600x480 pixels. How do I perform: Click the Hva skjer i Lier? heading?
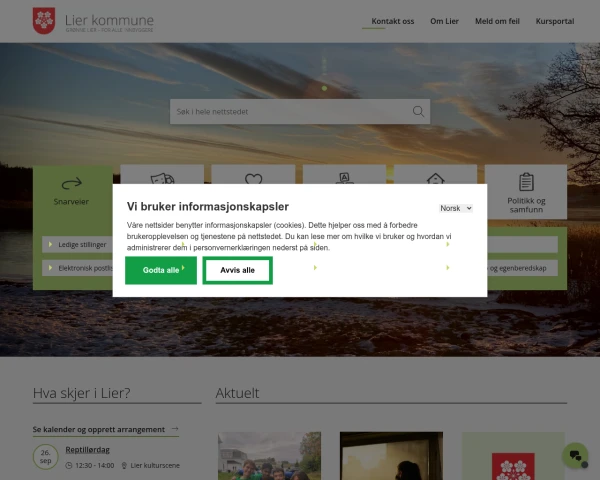point(82,393)
